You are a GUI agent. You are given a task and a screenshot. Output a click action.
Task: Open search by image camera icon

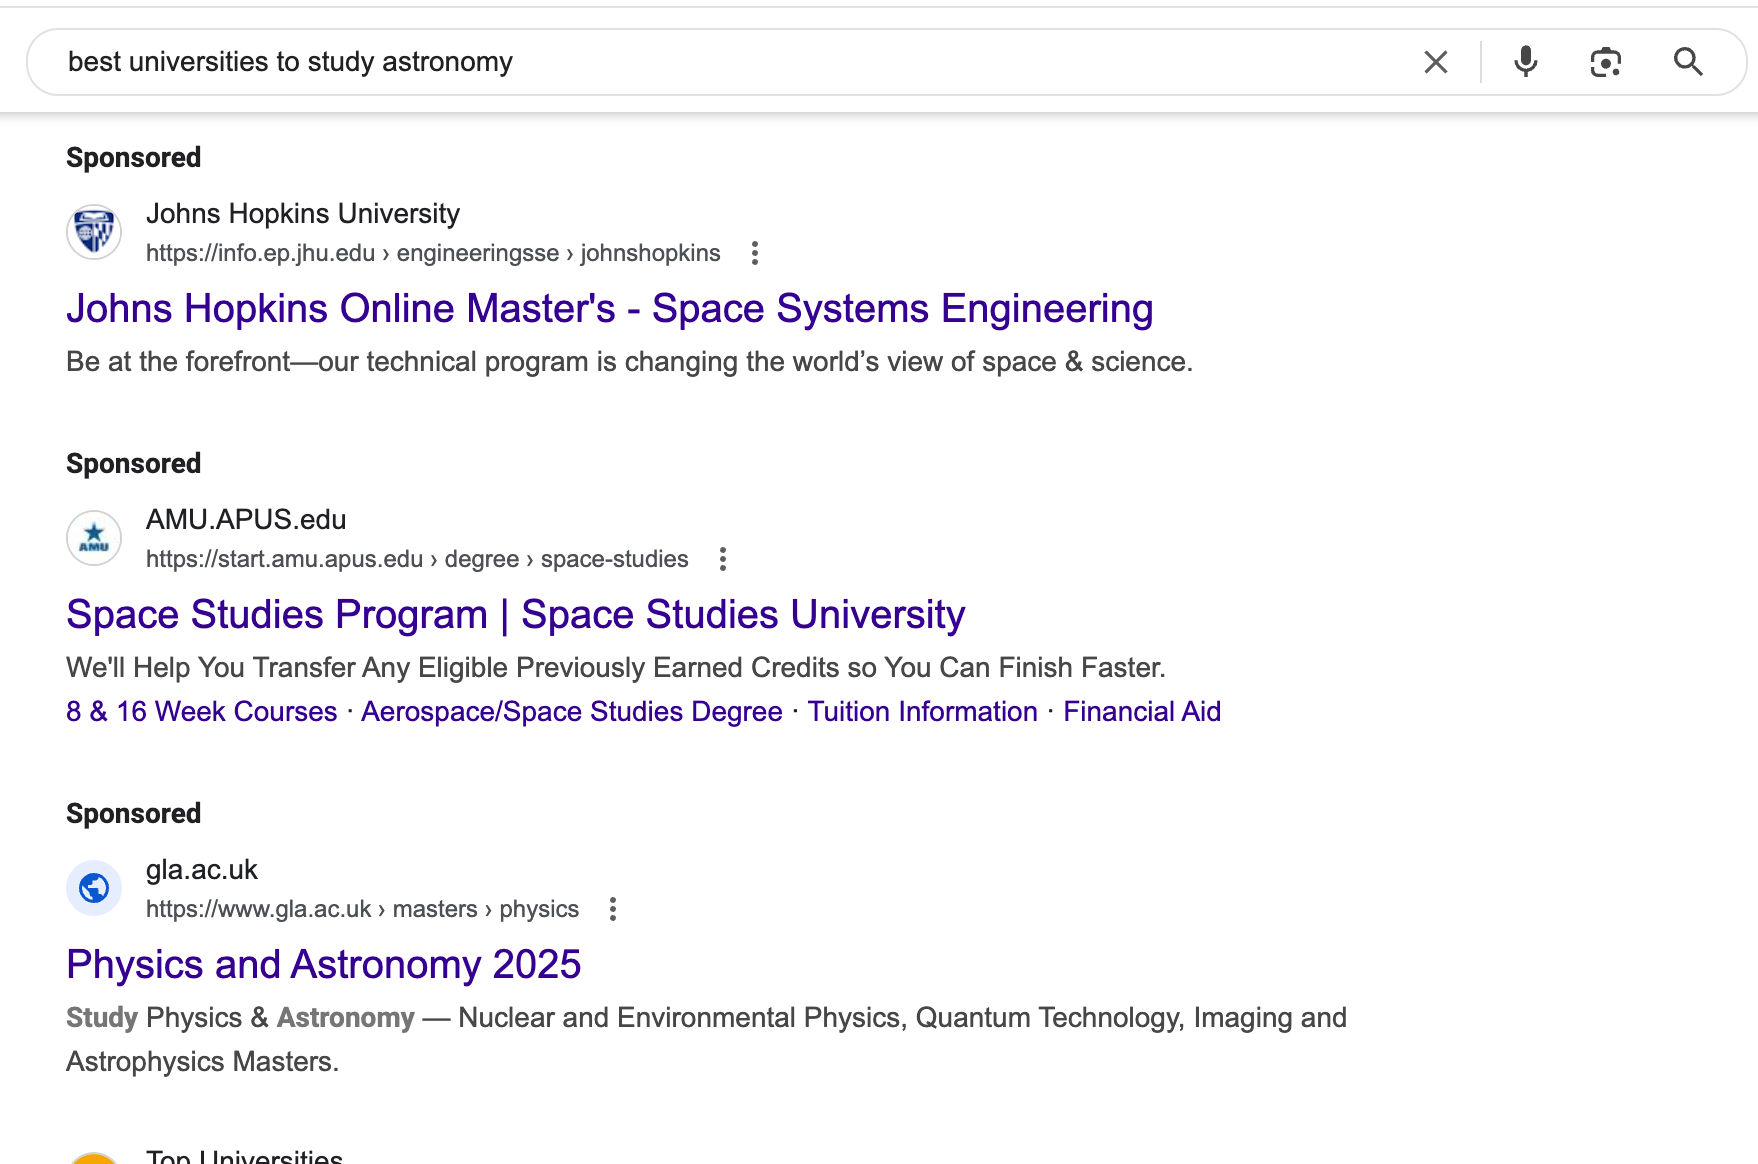point(1606,62)
